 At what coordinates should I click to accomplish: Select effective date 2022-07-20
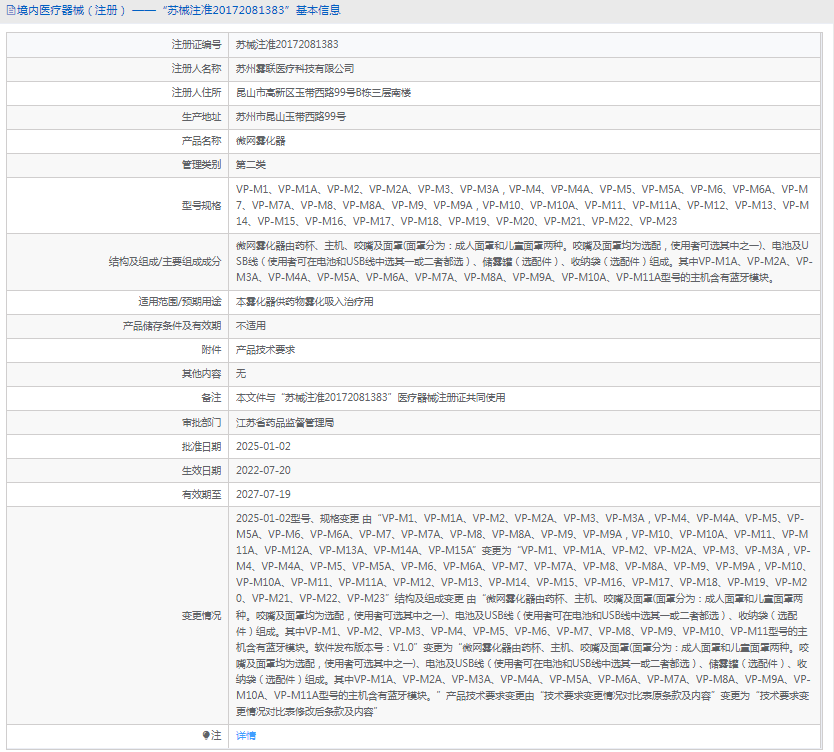pos(263,470)
